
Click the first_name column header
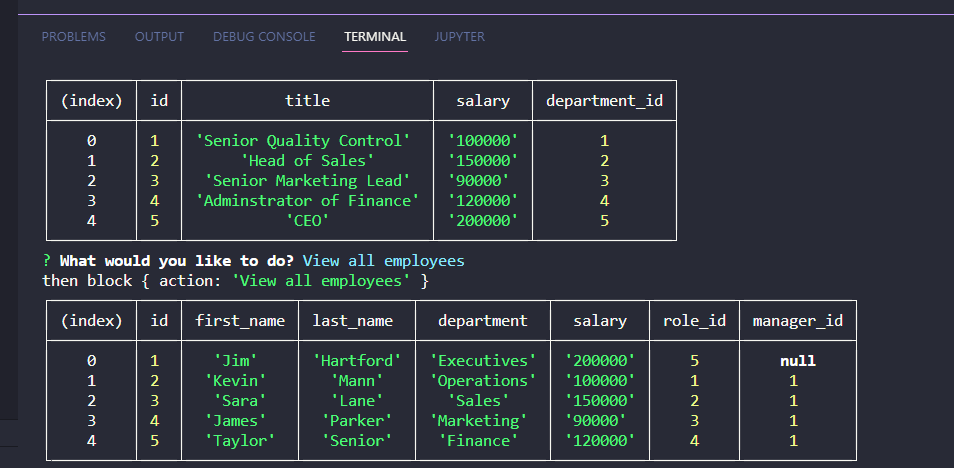[240, 321]
